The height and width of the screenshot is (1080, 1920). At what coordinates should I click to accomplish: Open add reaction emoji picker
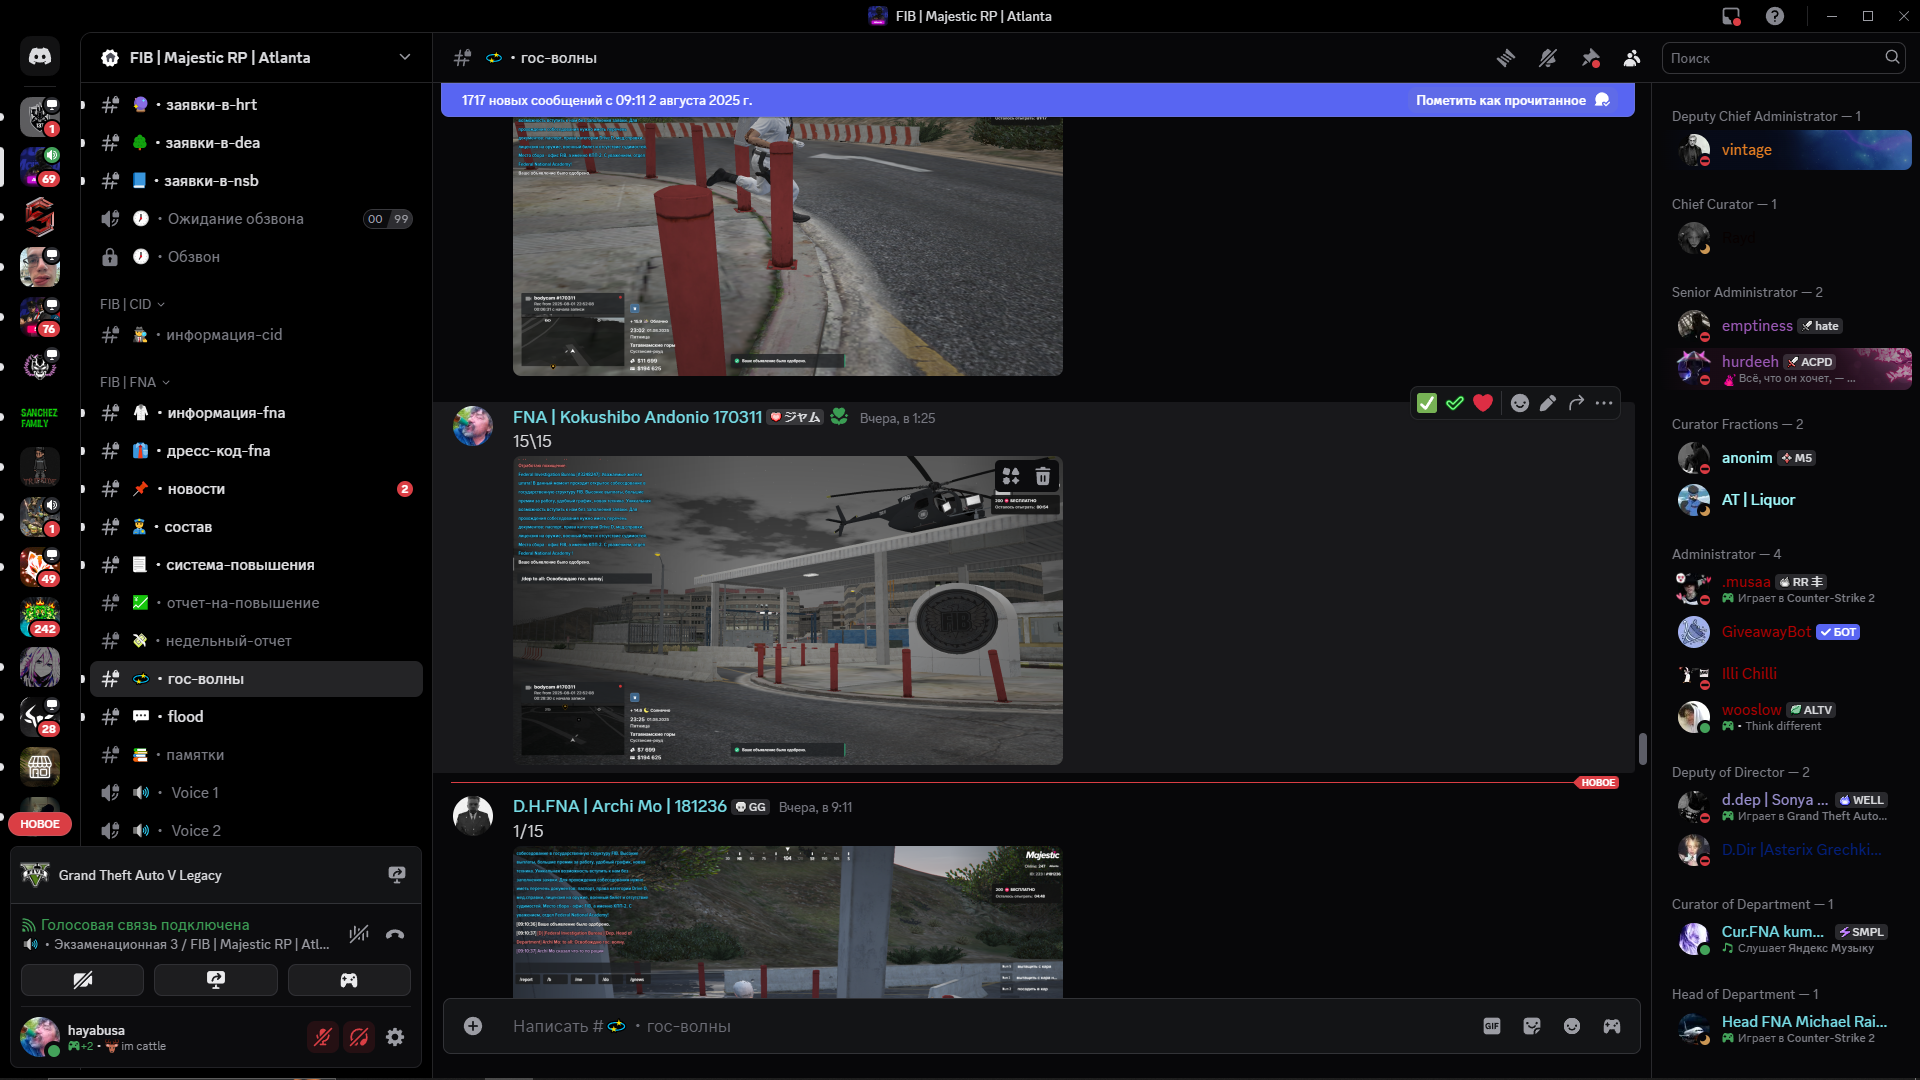pyautogui.click(x=1520, y=403)
